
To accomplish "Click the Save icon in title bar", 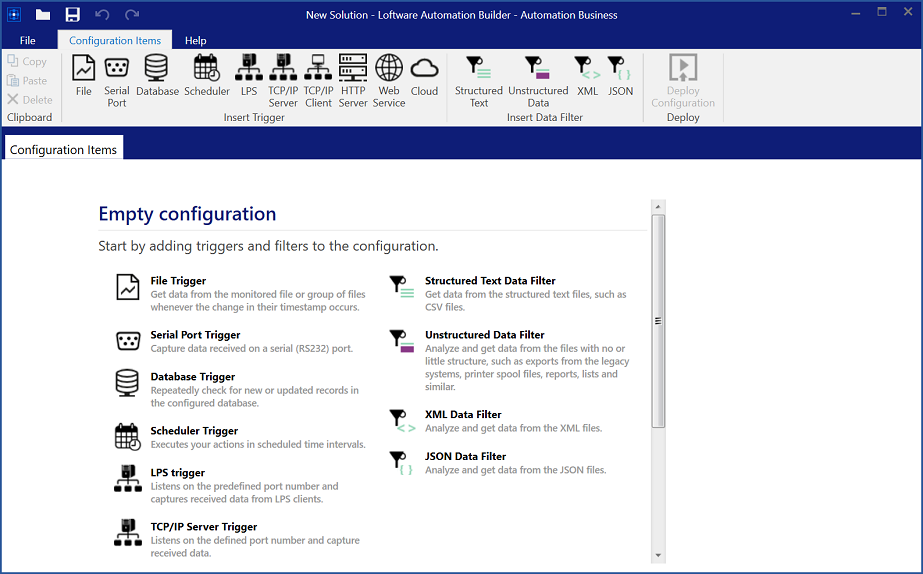I will click(73, 14).
